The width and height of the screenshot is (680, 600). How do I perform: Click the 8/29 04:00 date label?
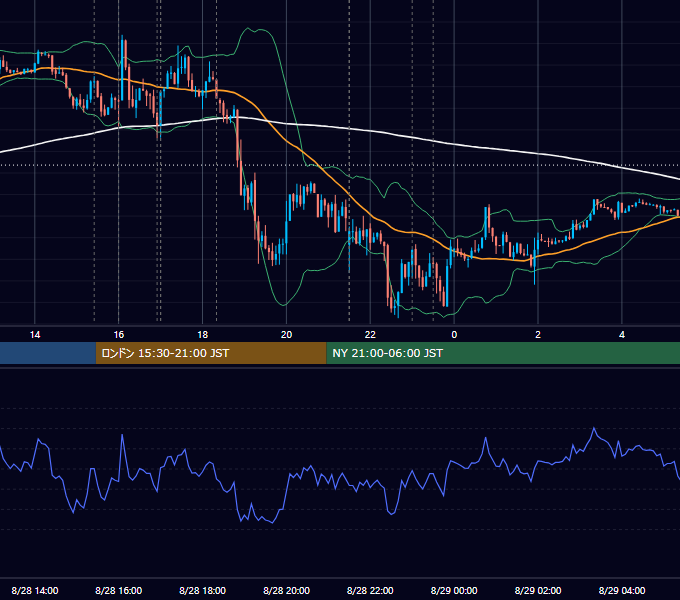tap(621, 590)
